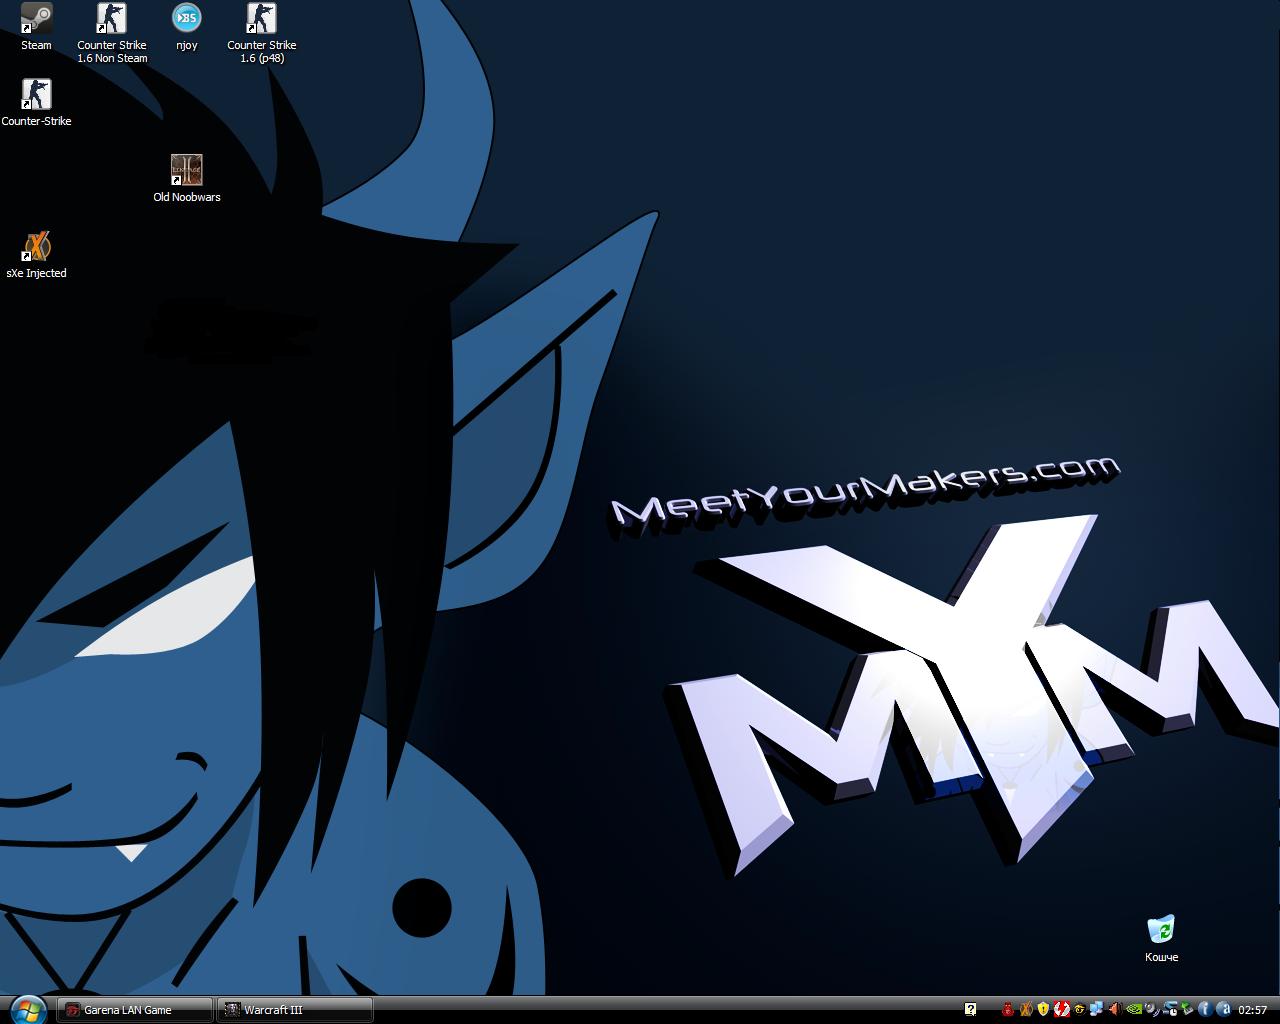The height and width of the screenshot is (1024, 1280).
Task: Click the question mark help tray icon
Action: [x=970, y=1009]
